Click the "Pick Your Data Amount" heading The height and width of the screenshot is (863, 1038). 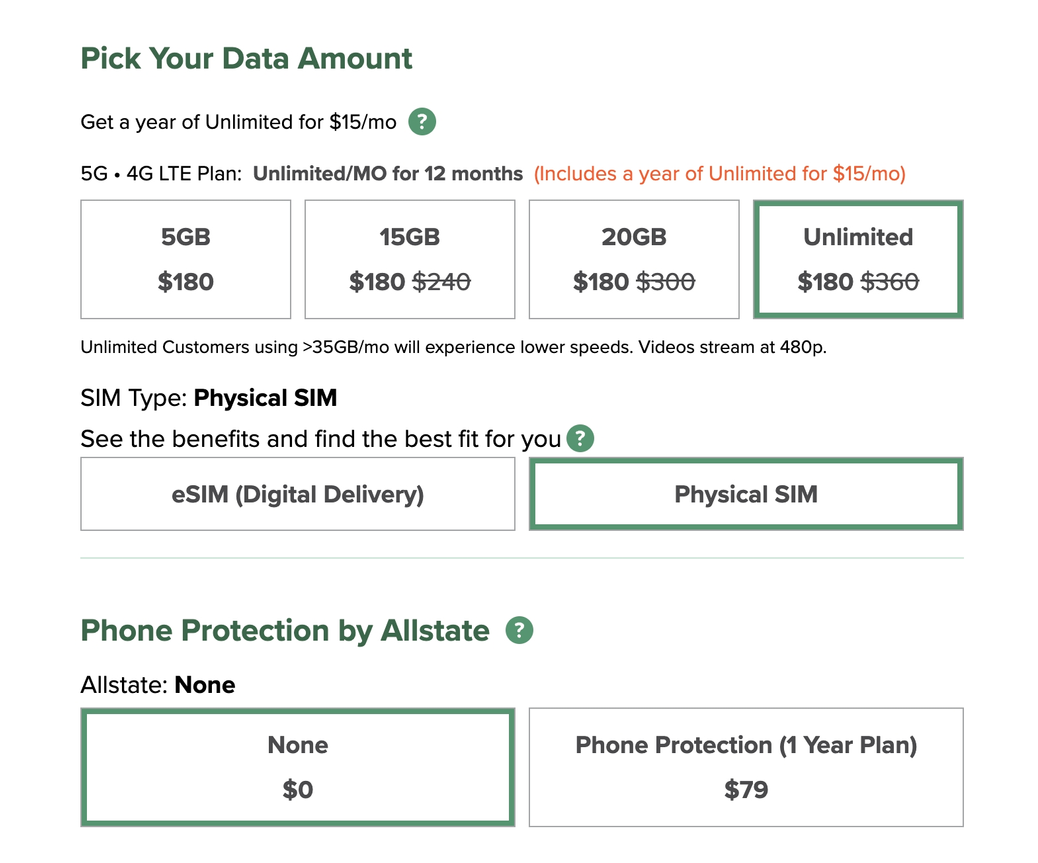246,58
